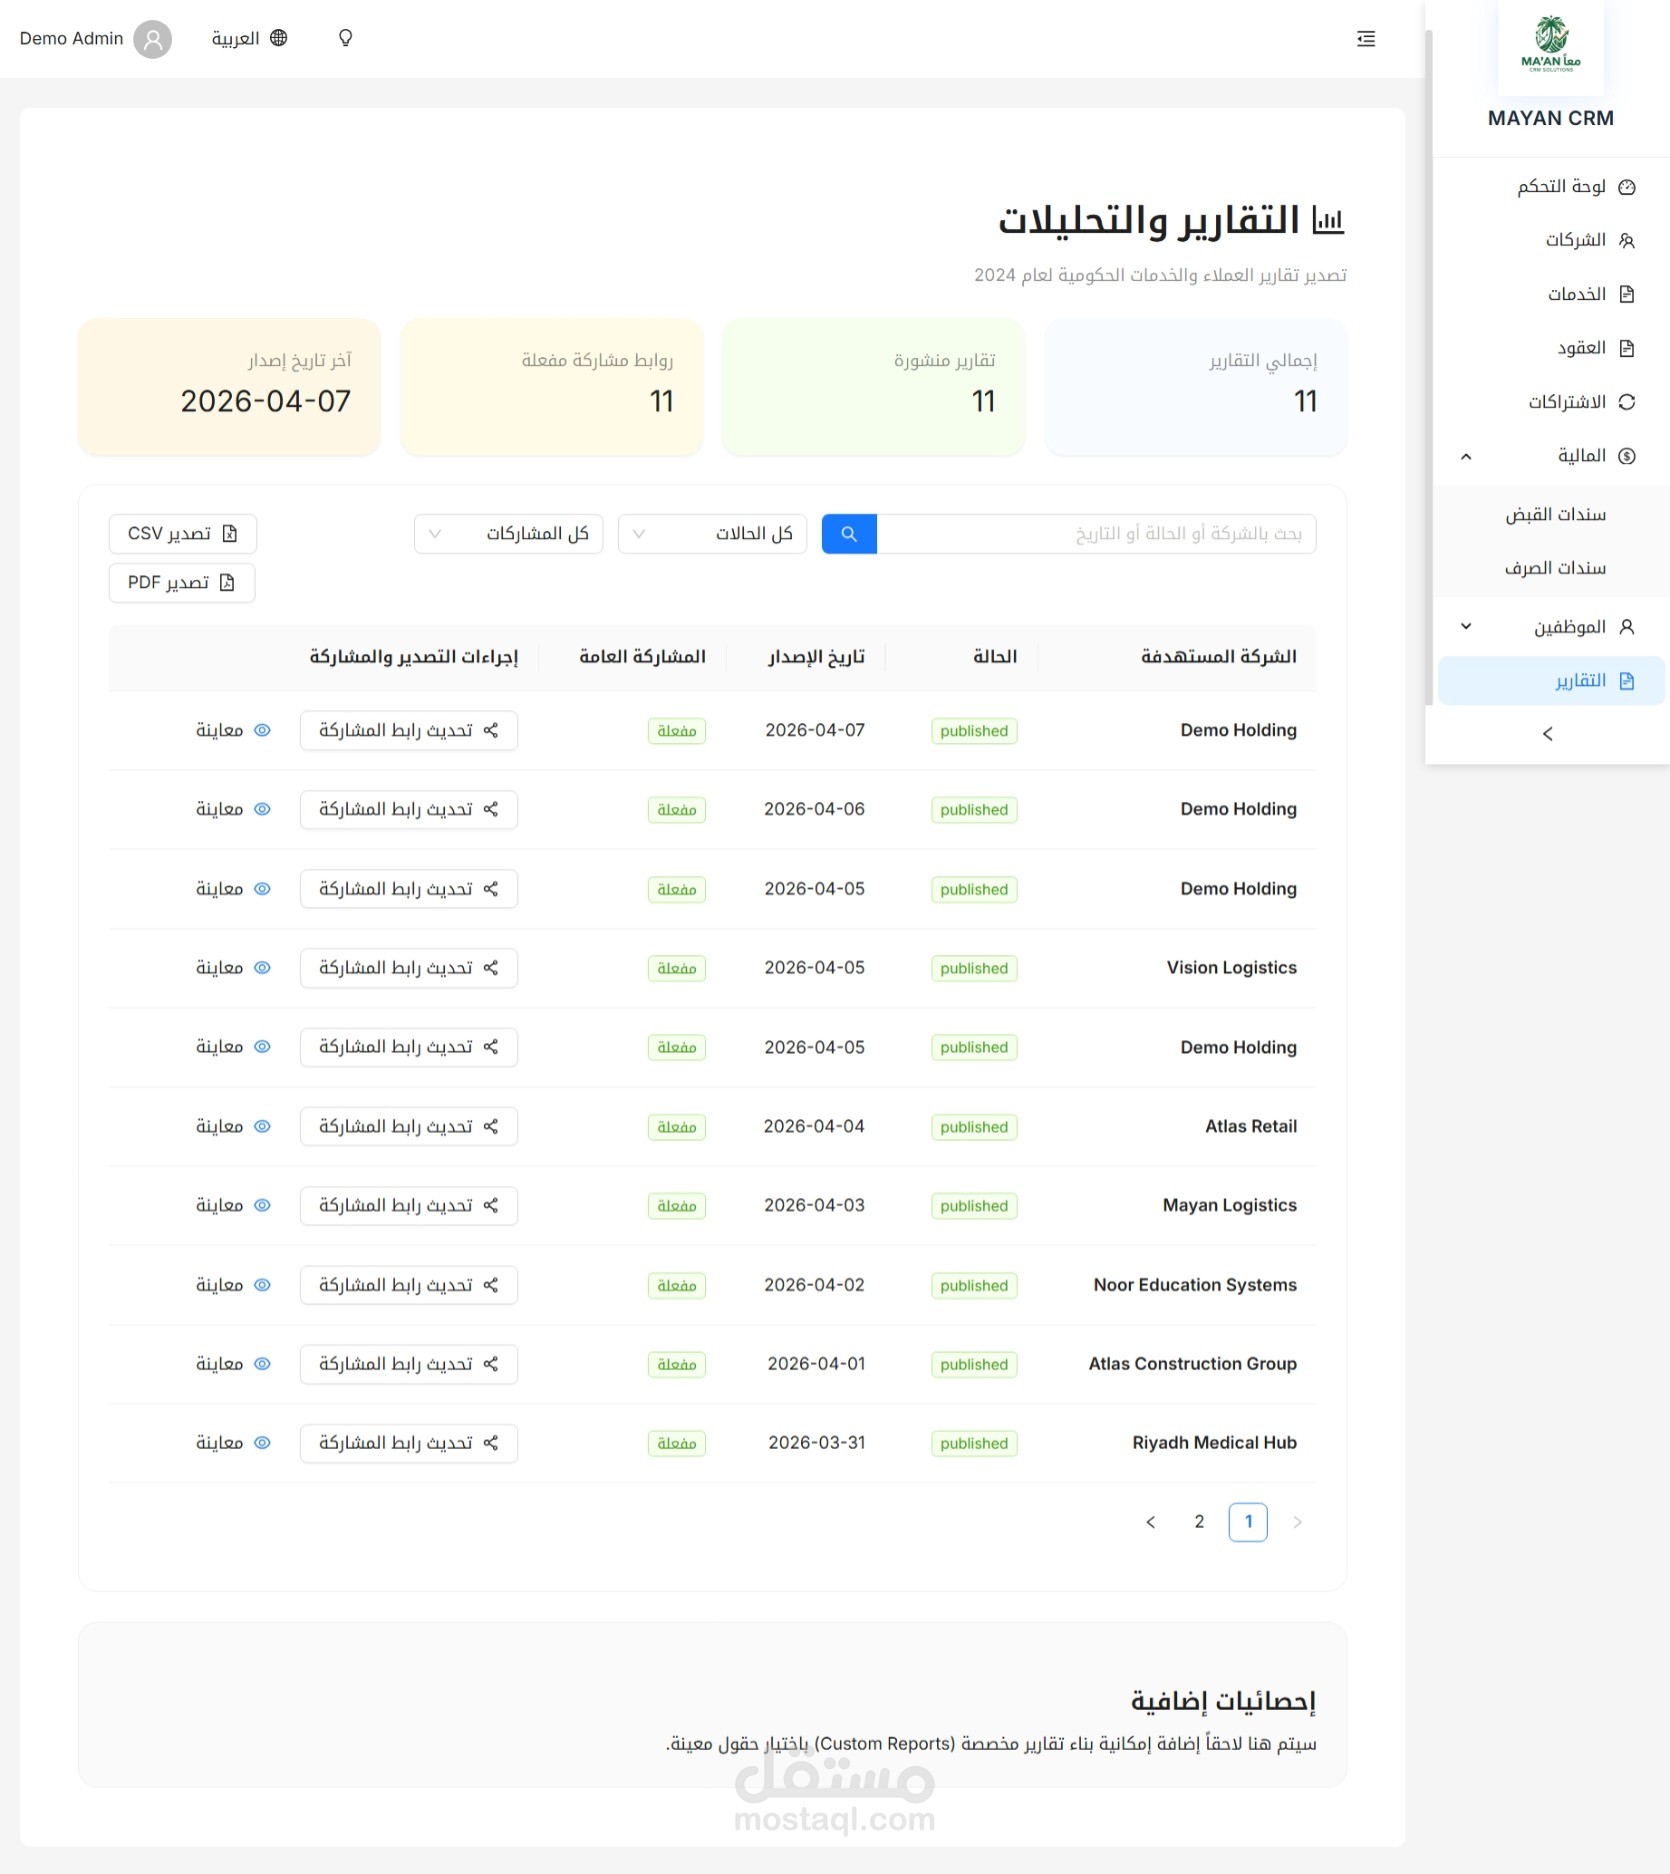Open الخدمات services menu item
1670x1874 pixels.
1551,294
